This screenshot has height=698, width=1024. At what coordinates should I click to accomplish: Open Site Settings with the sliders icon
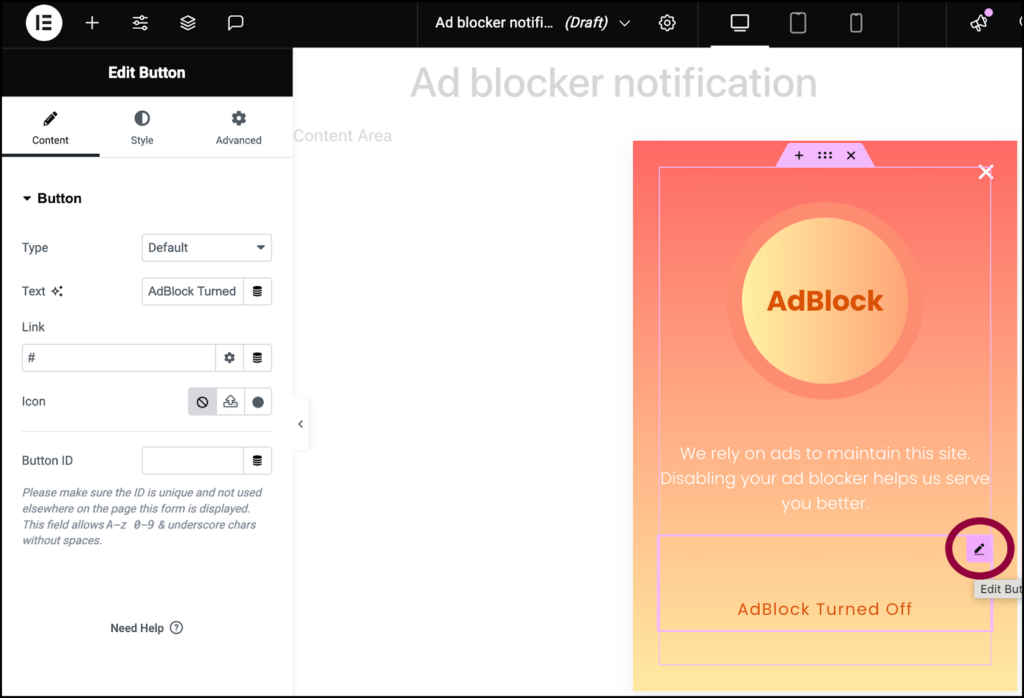[x=139, y=23]
